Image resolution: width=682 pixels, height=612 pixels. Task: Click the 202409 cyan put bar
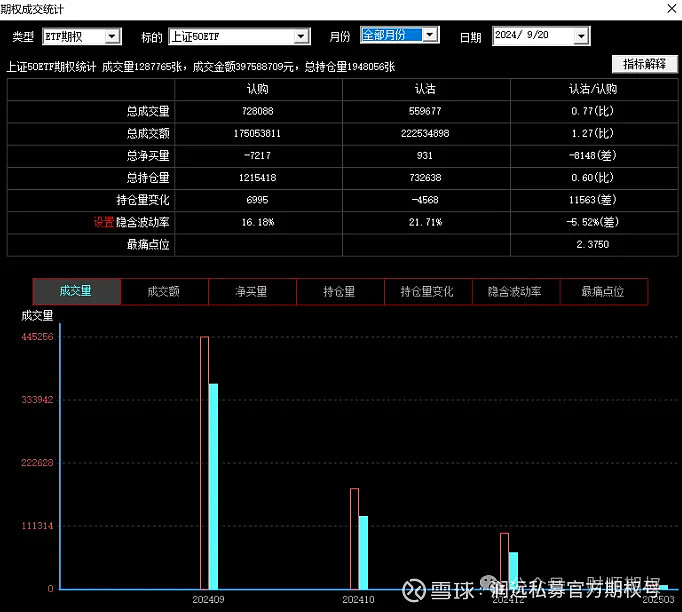[x=214, y=486]
